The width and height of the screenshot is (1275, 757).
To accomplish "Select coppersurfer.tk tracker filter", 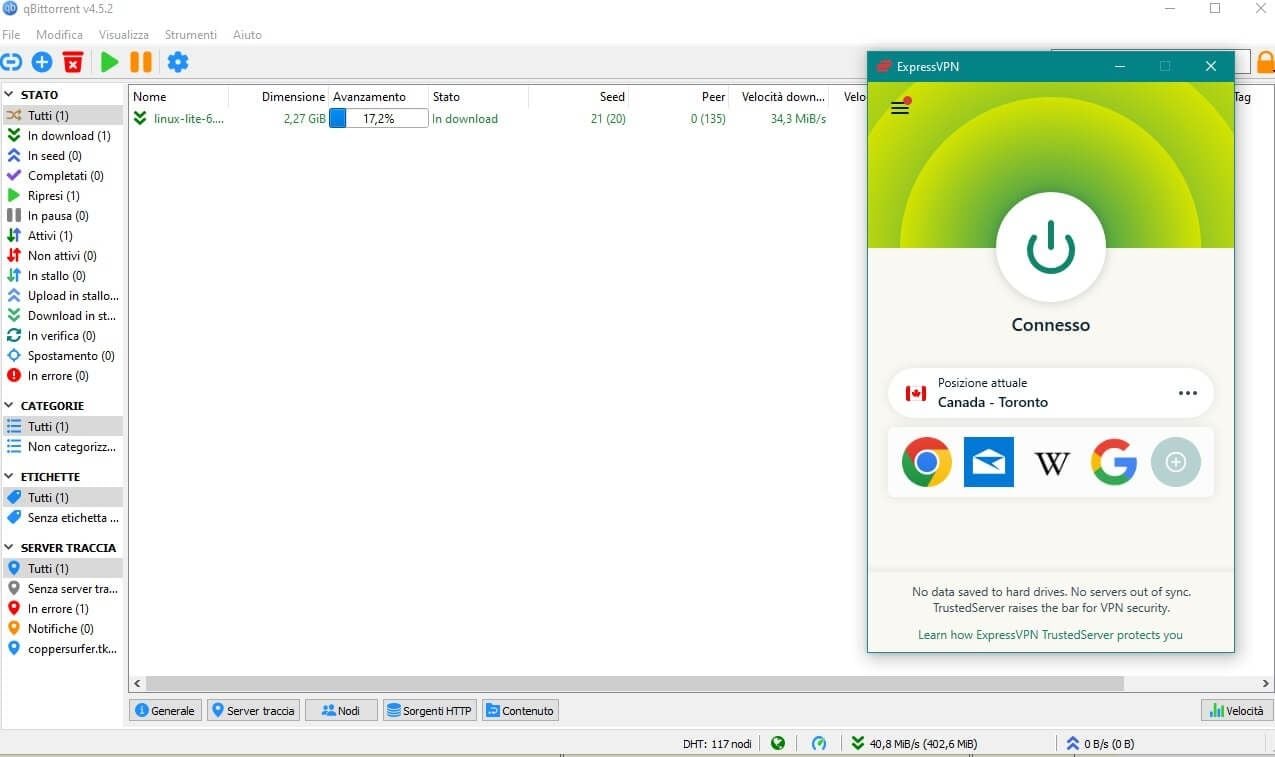I will (62, 649).
